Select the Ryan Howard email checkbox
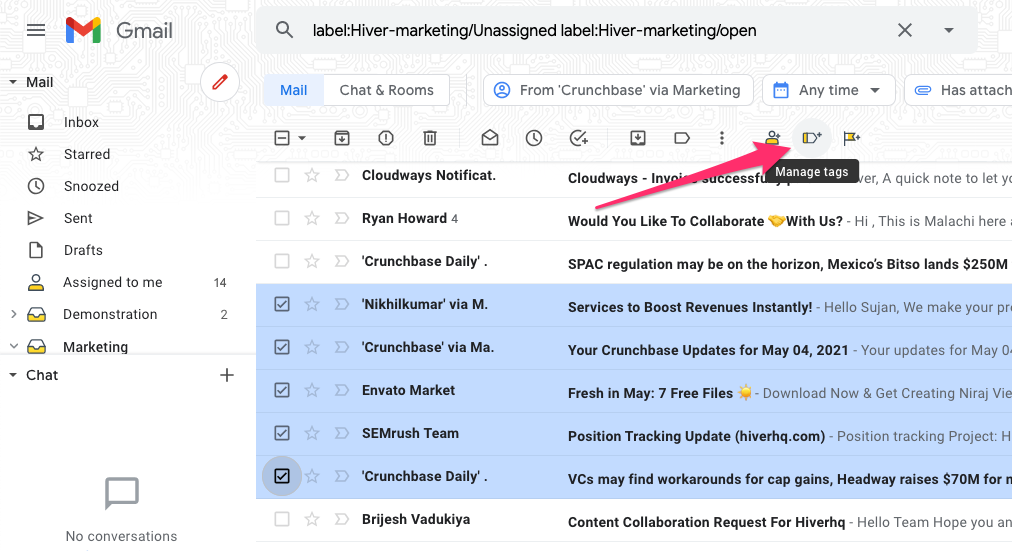 tap(282, 218)
